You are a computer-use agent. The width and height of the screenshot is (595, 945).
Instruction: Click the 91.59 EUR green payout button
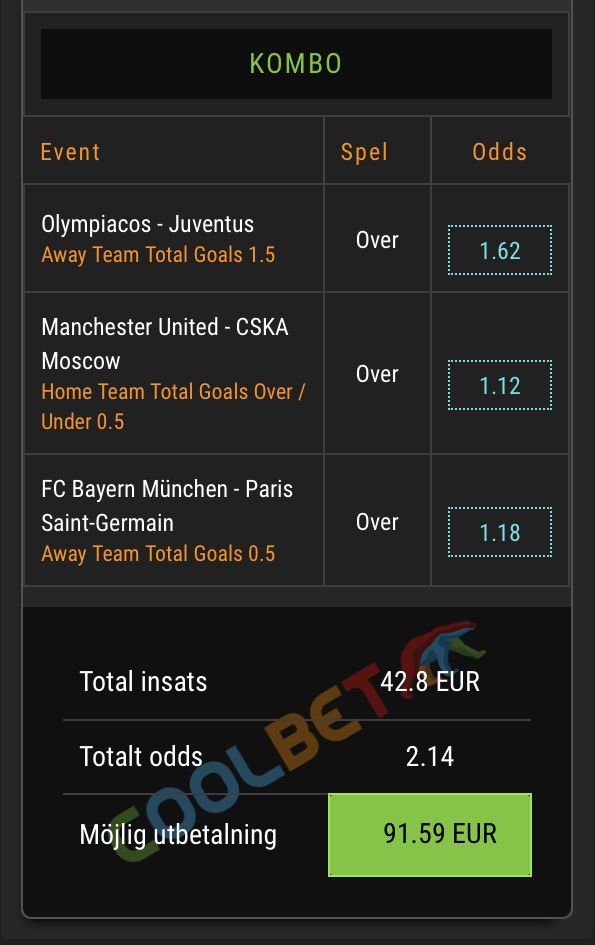point(430,835)
